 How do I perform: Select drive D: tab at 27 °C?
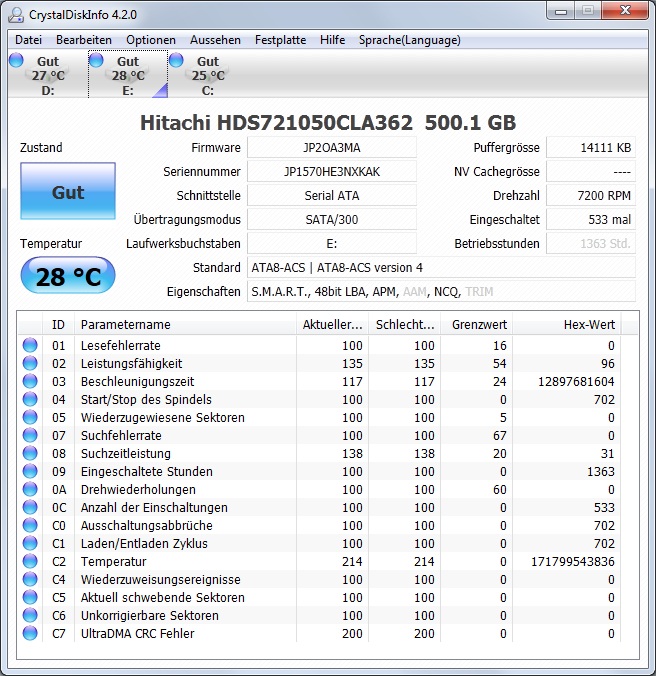click(x=47, y=75)
